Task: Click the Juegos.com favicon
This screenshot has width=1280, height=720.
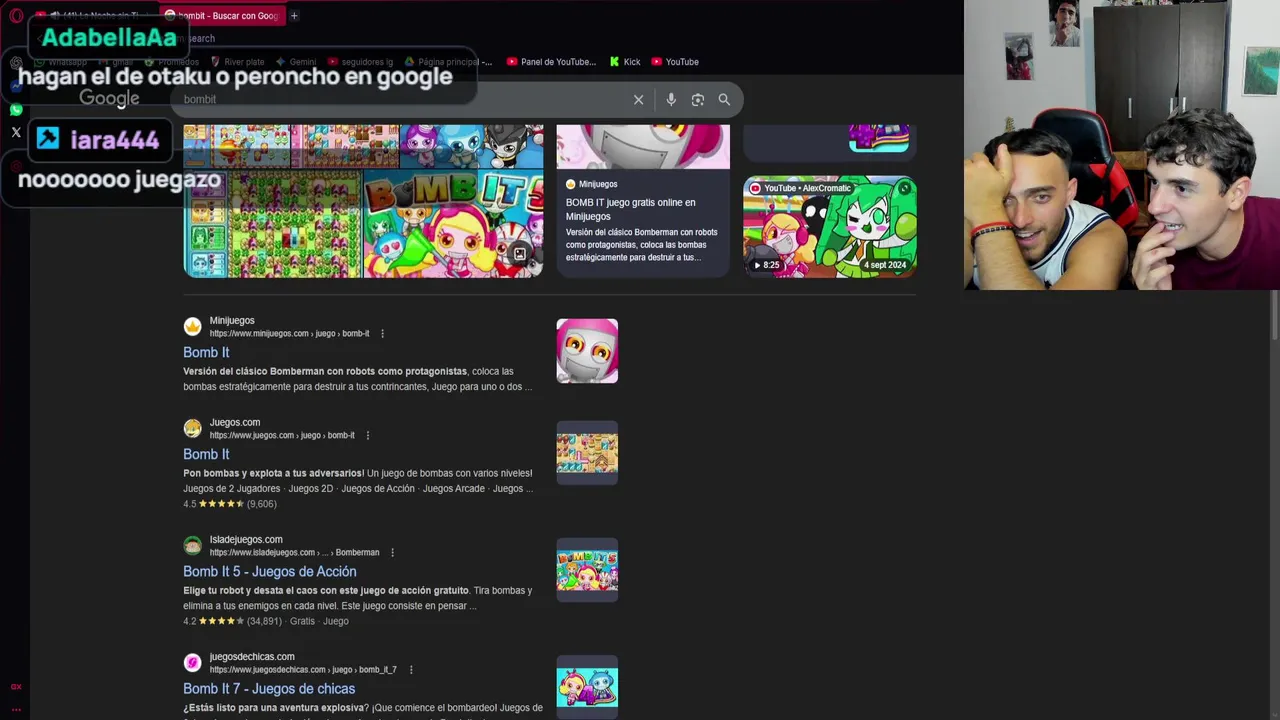Action: 192,429
